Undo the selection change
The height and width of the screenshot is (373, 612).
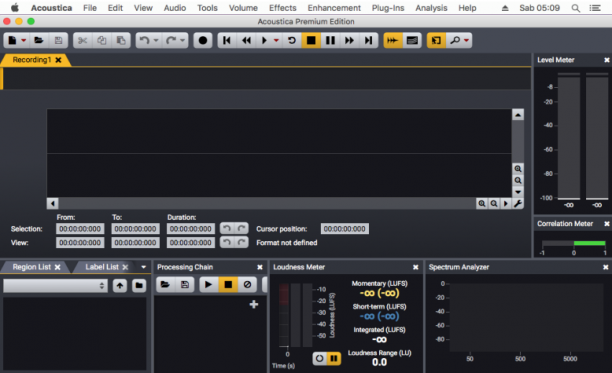click(227, 228)
